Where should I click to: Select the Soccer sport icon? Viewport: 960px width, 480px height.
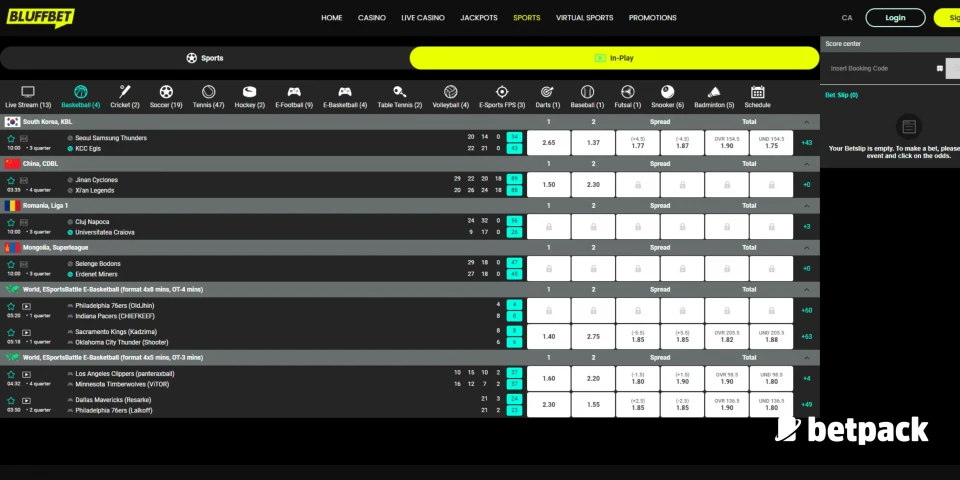[166, 92]
